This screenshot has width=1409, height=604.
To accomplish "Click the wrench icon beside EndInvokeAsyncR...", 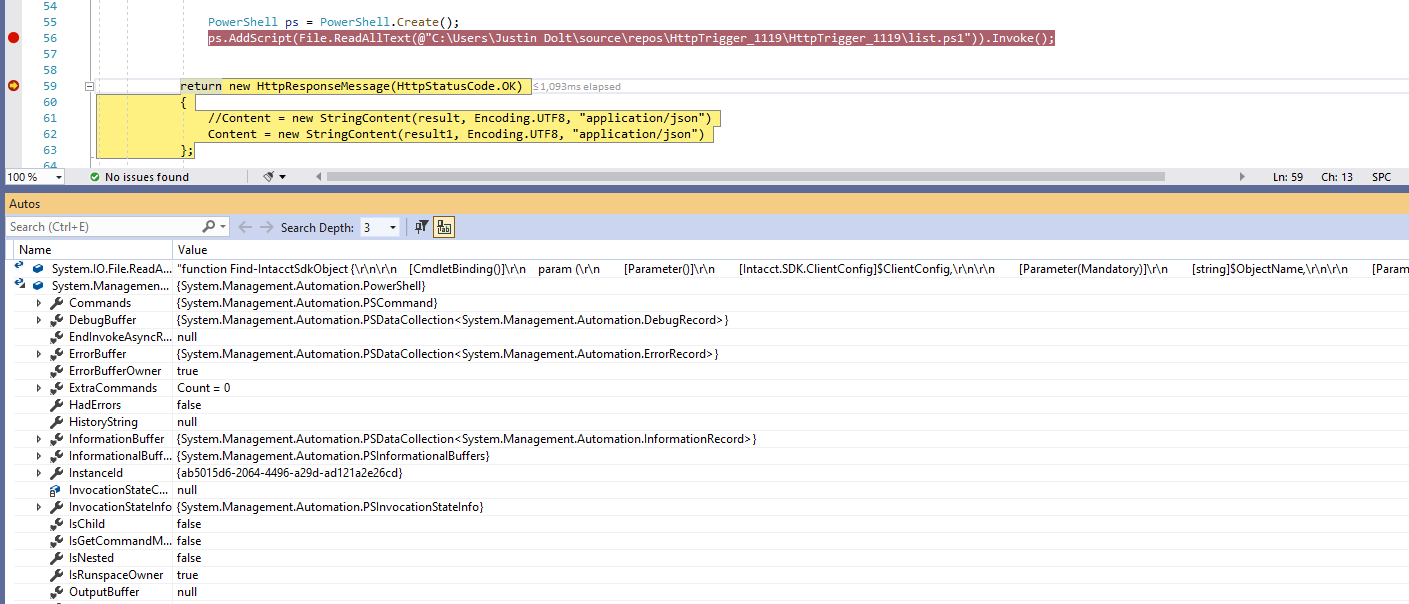I will click(x=56, y=337).
